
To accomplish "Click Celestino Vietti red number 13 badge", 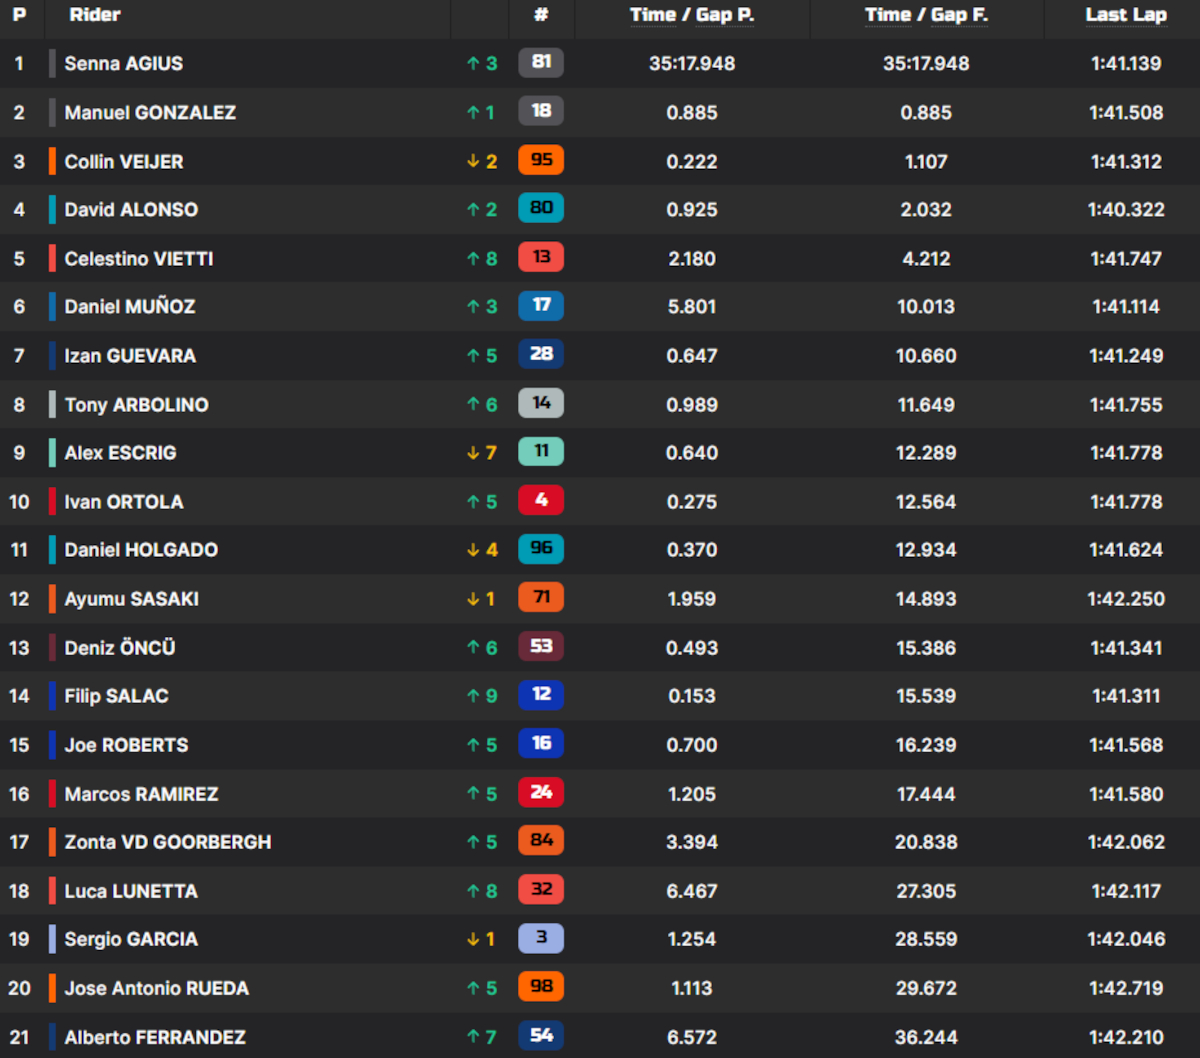I will [541, 258].
